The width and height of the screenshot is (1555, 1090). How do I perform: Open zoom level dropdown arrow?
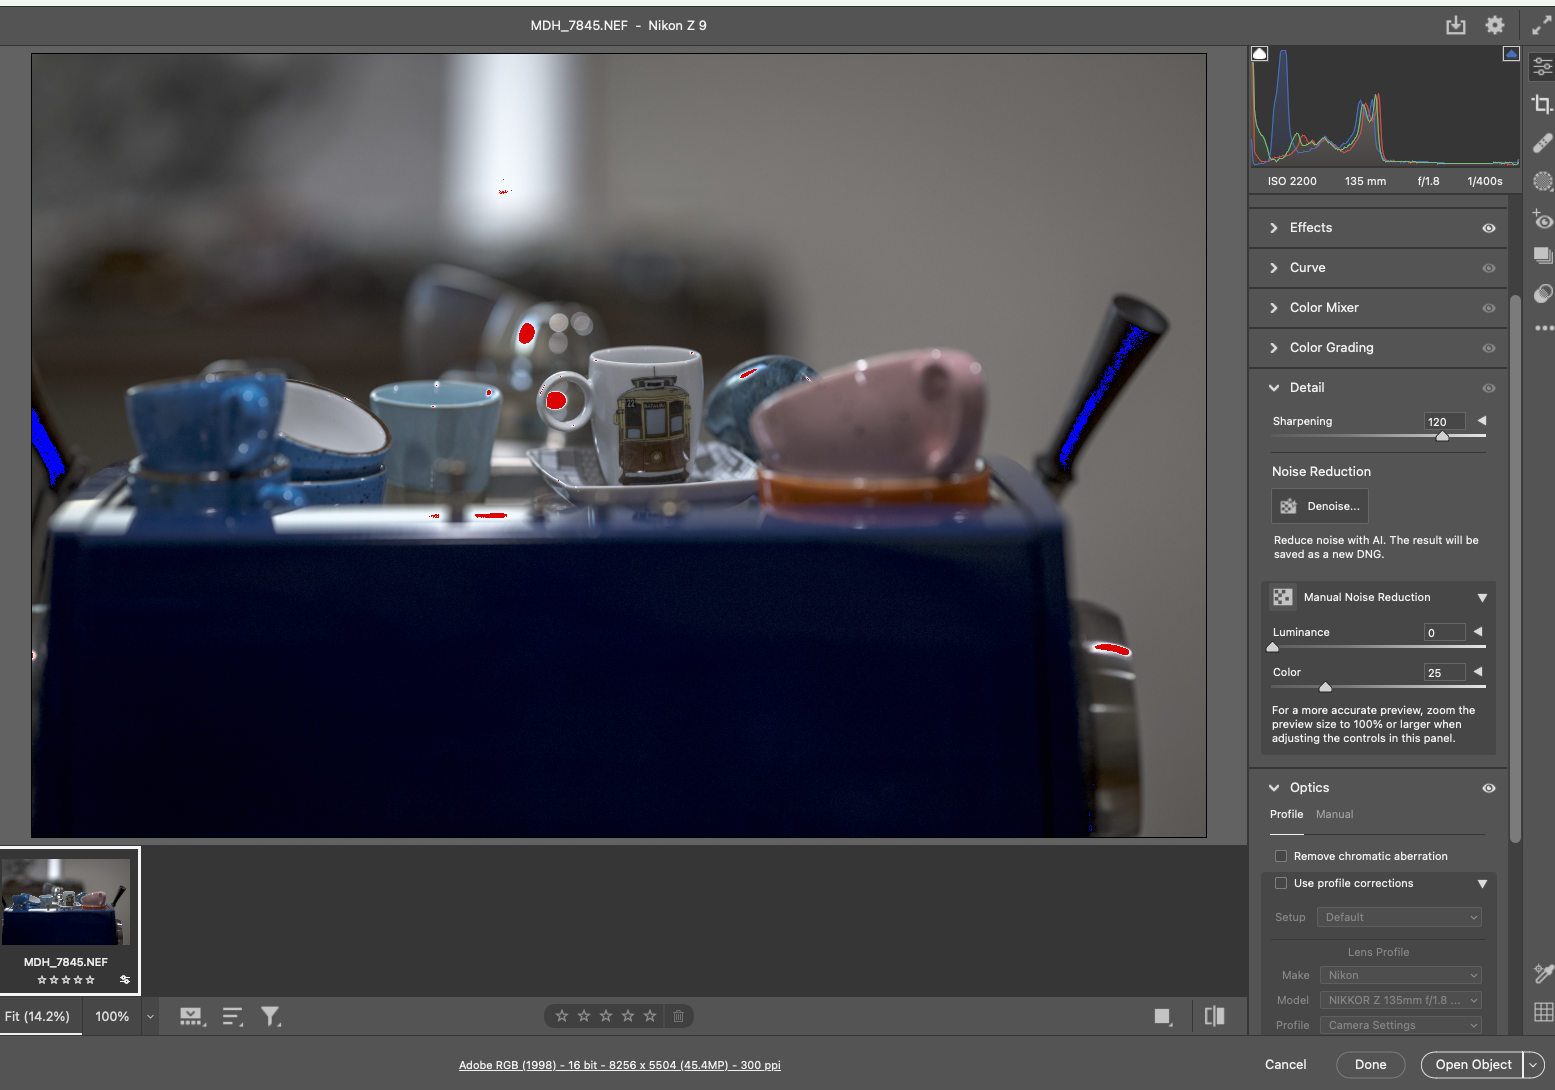(150, 1017)
